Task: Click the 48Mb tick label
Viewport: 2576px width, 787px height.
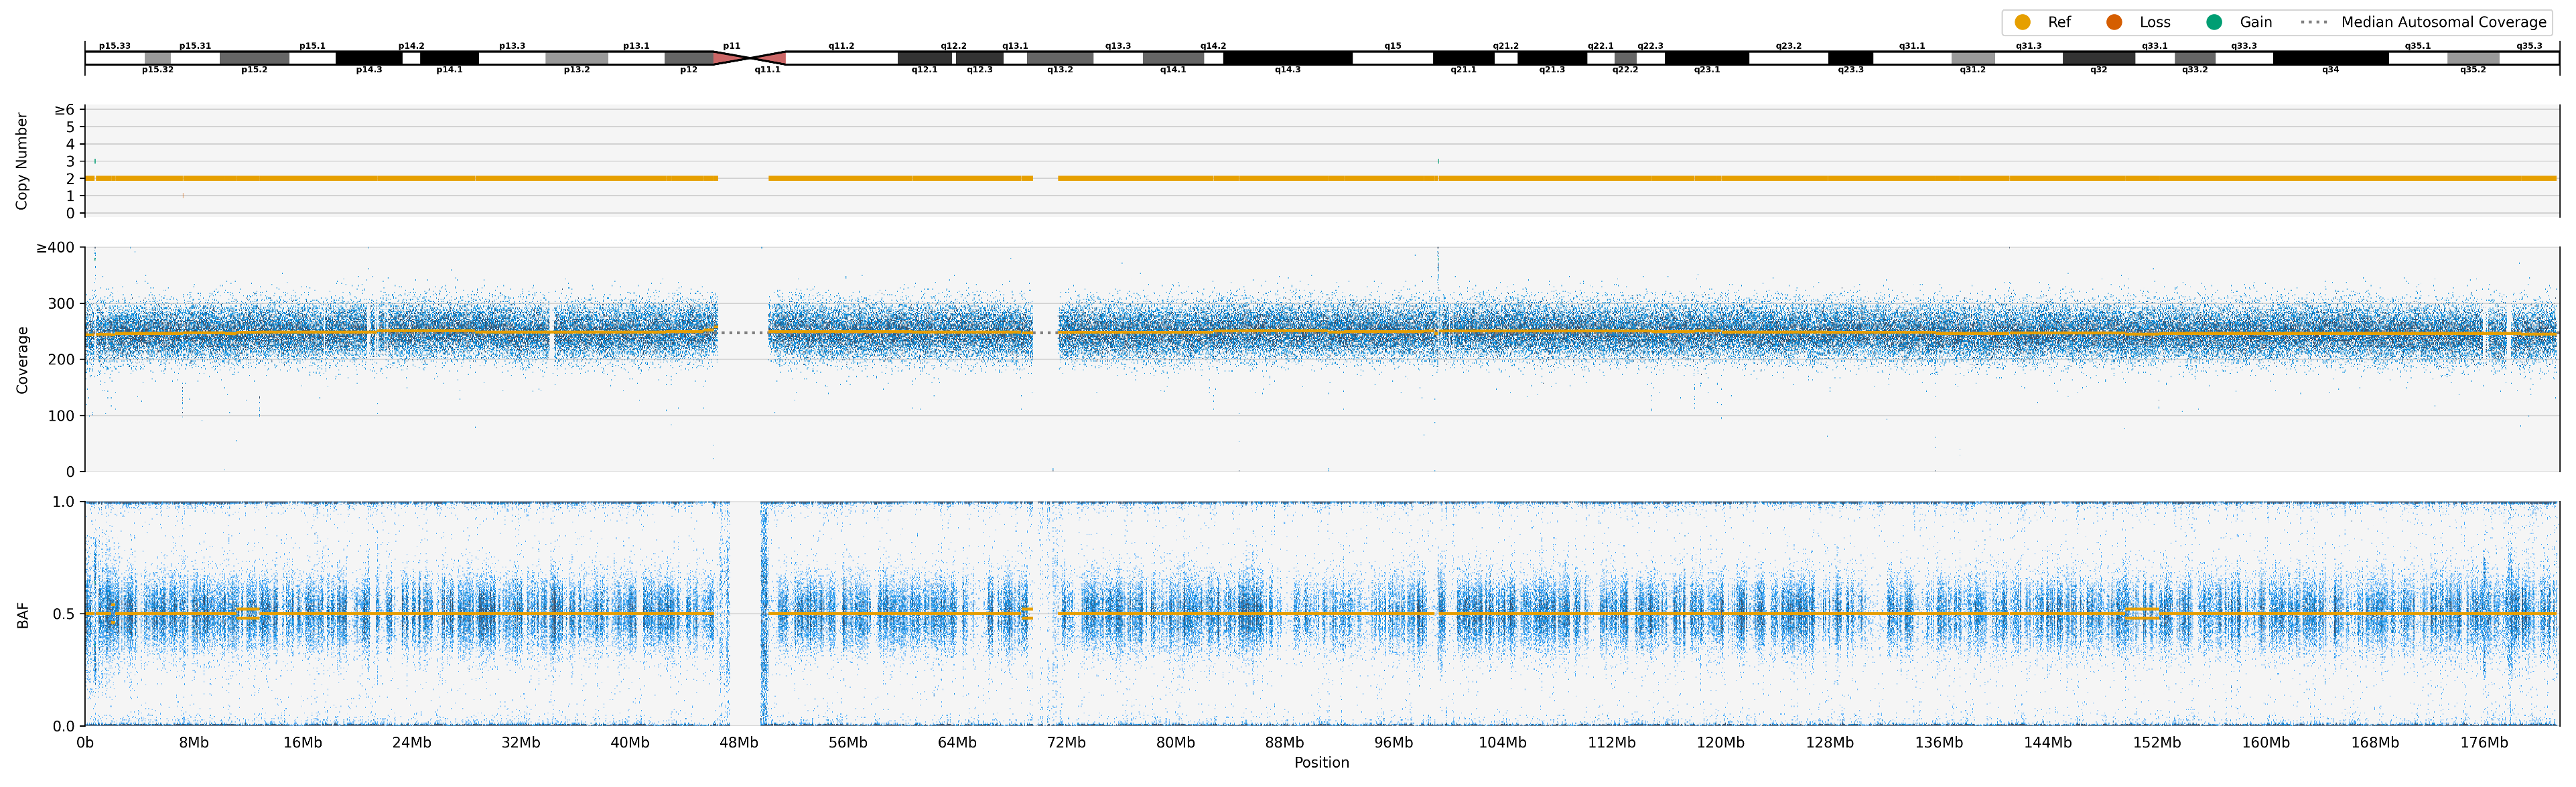Action: (738, 743)
